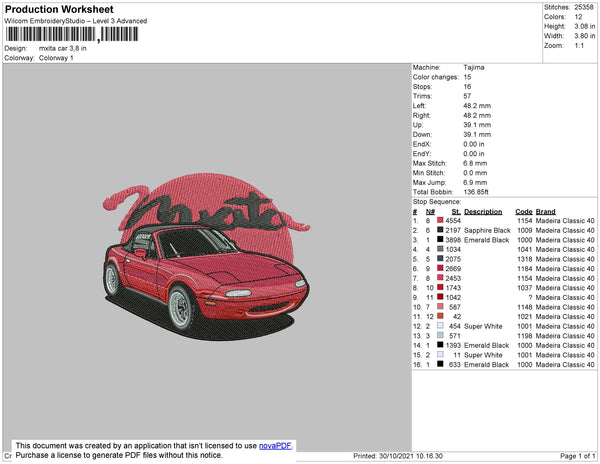Click the Brand column header
Viewport: 600px width, 464px height.
click(546, 212)
